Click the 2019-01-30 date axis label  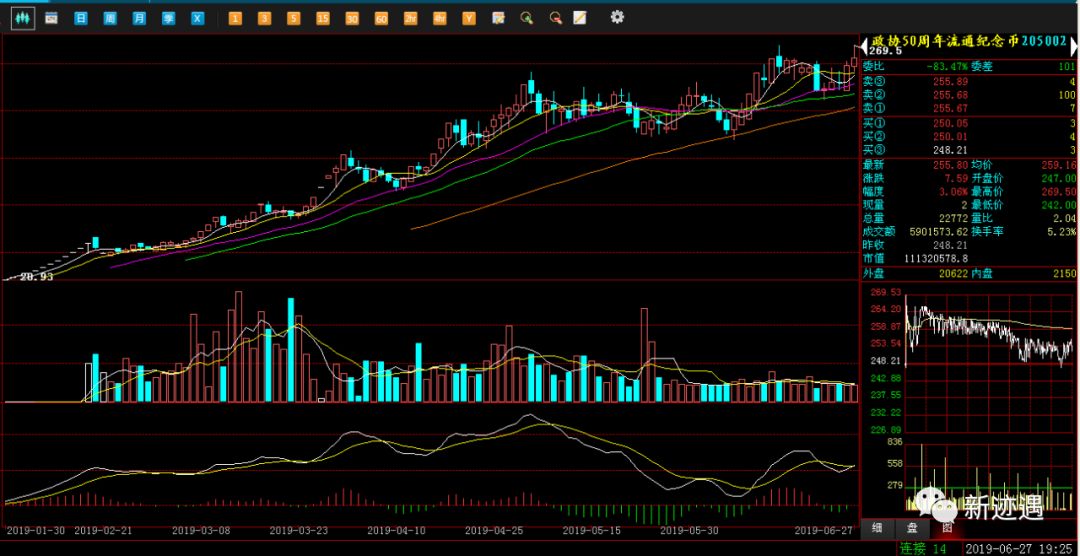[x=35, y=531]
